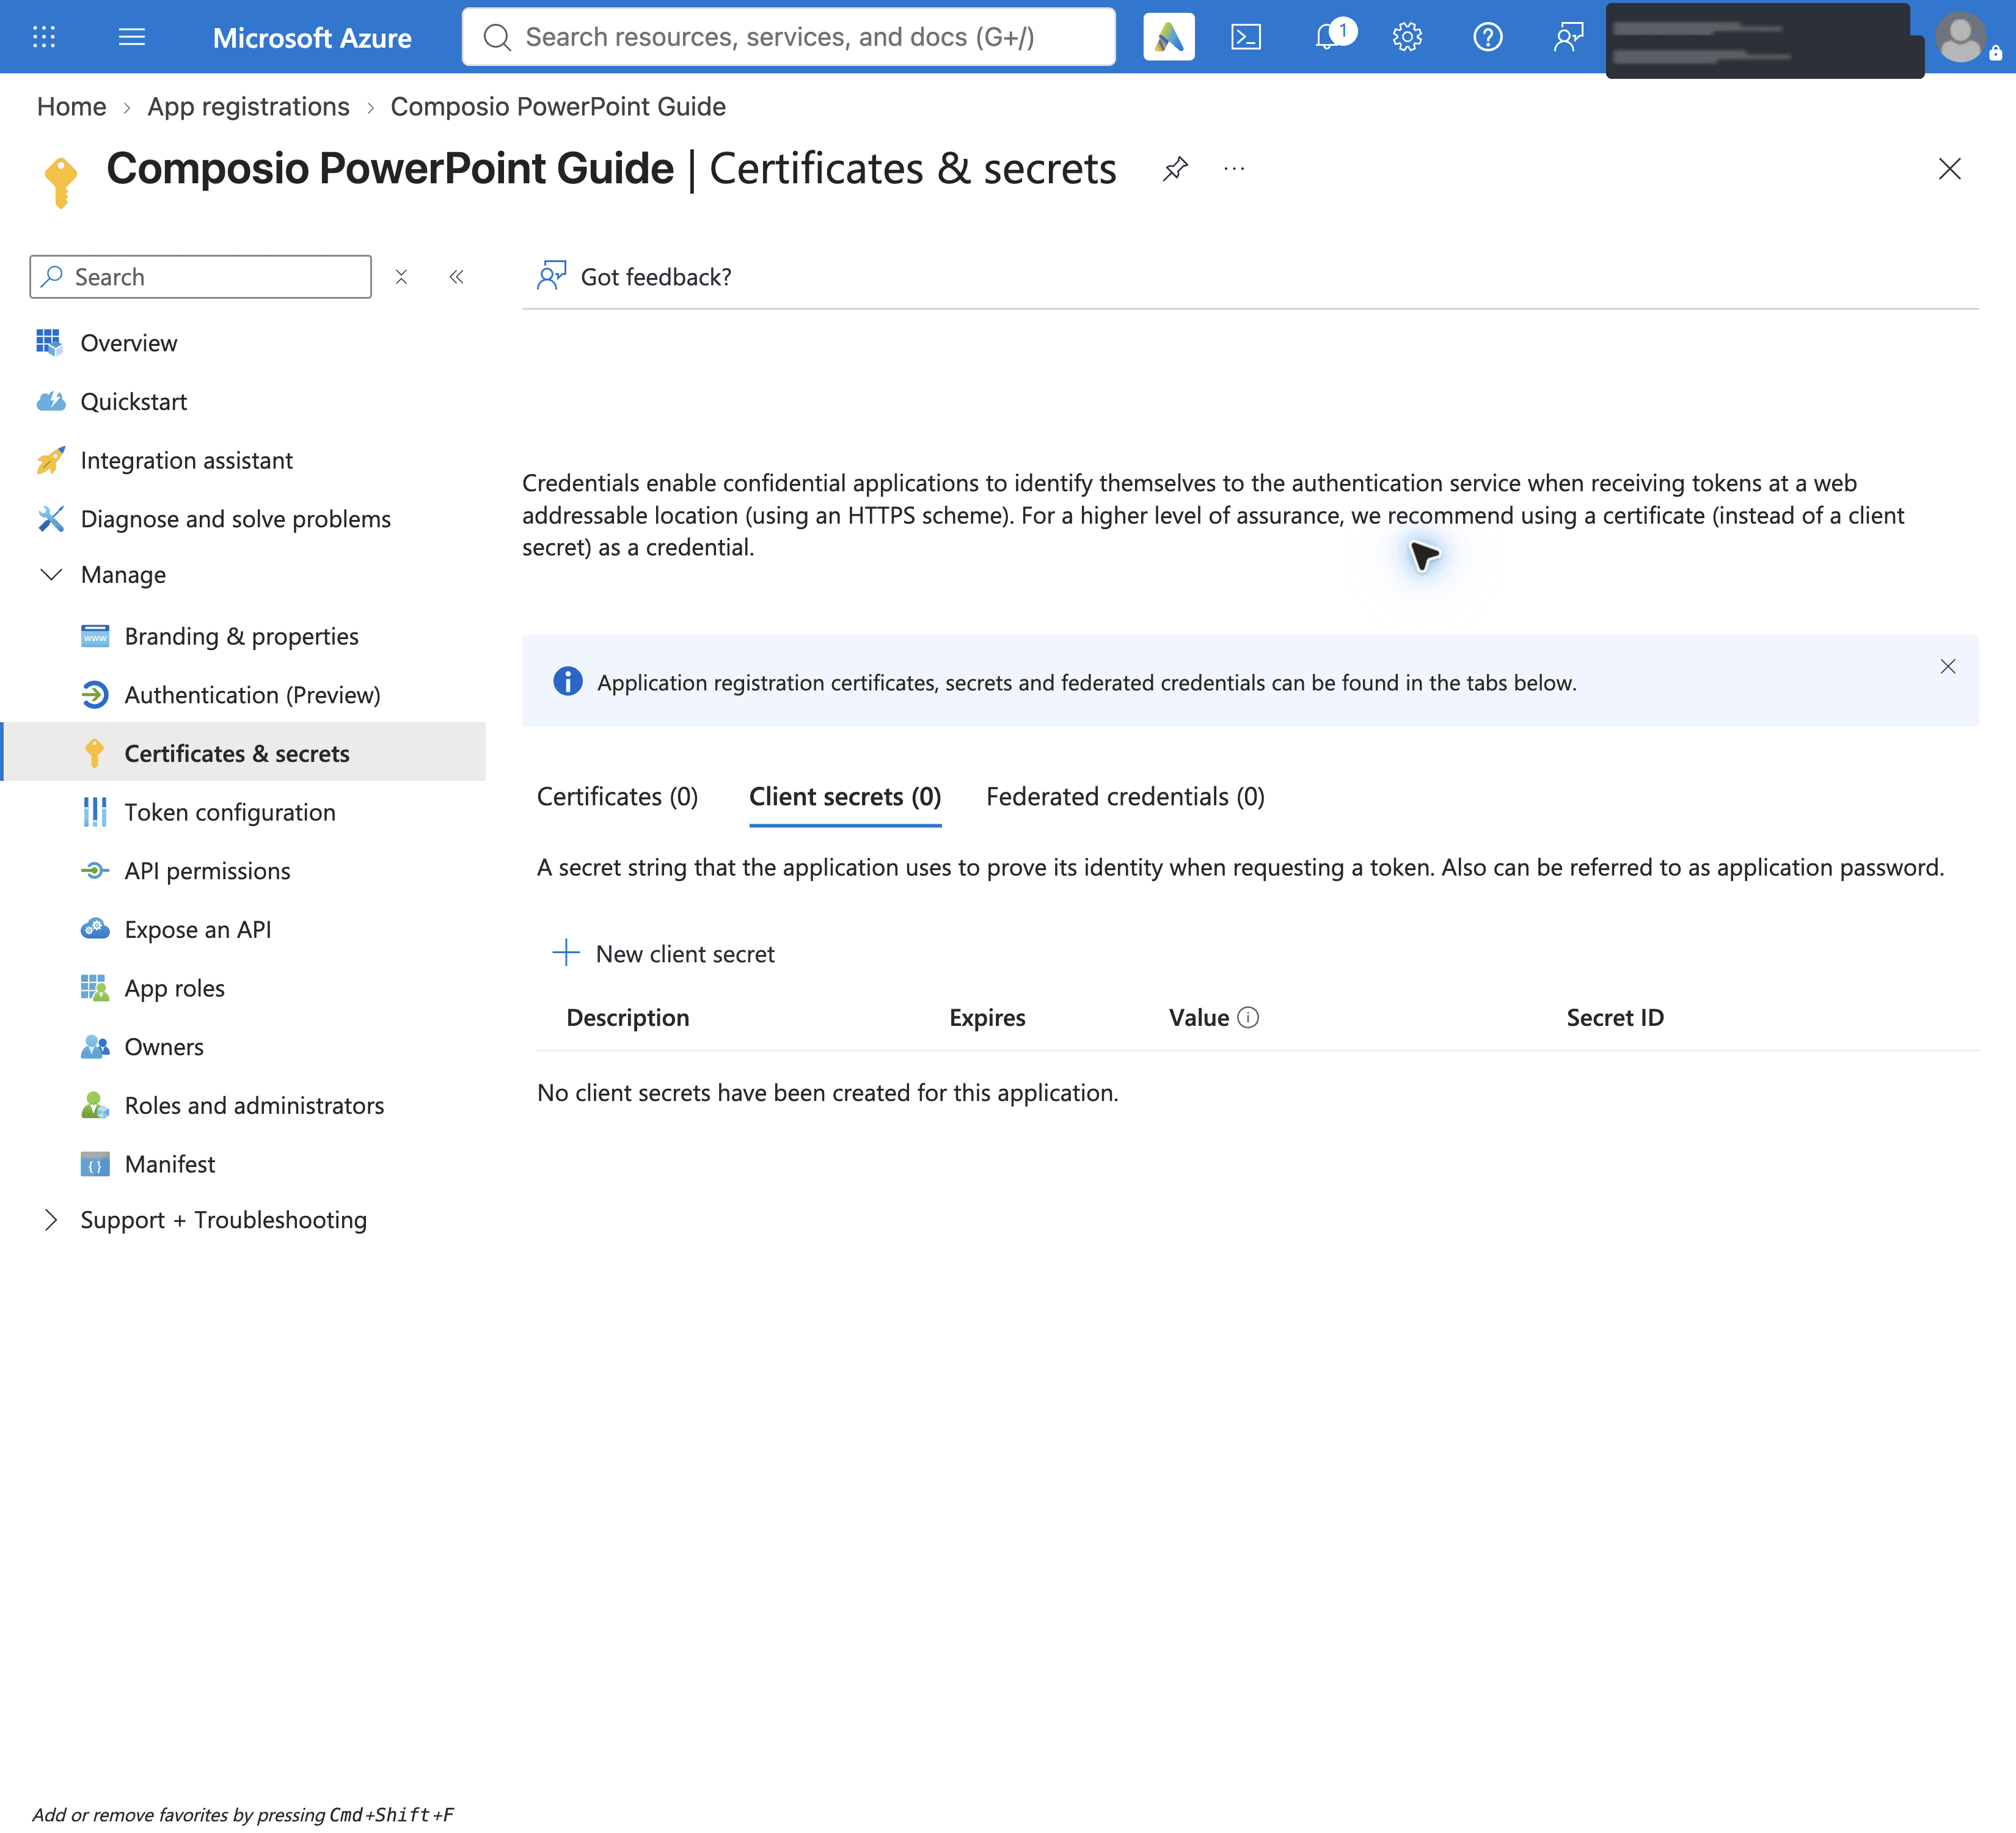
Task: Open Branding & properties
Action: (243, 636)
